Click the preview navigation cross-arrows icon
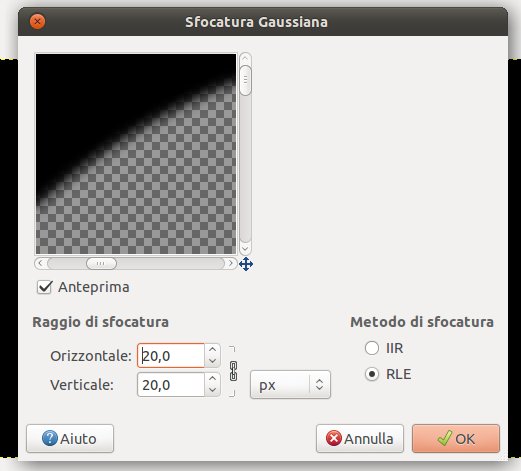Screen dimensions: 521x471 click(246, 264)
